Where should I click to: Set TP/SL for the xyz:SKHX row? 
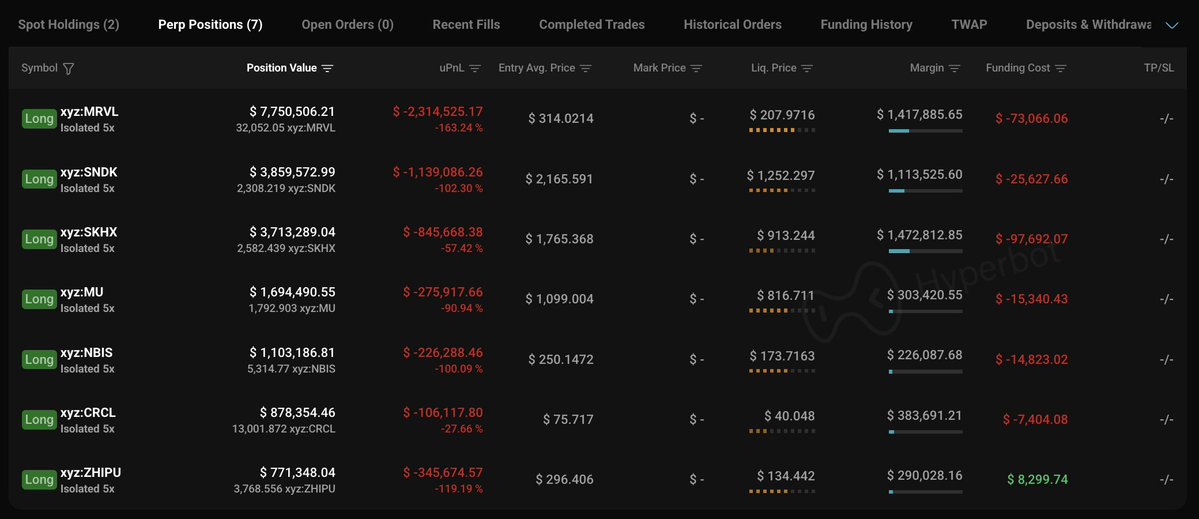(x=1166, y=239)
